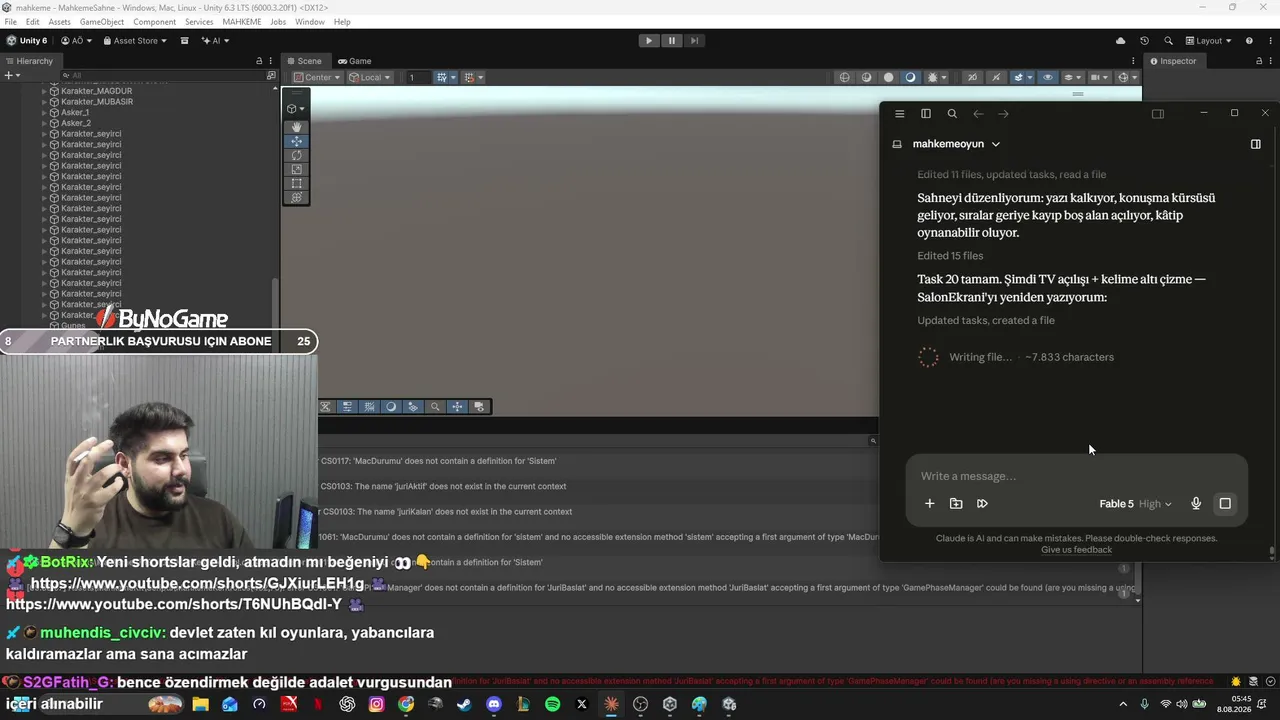Viewport: 1280px width, 720px height.
Task: Toggle the right panel icon in Claude title bar
Action: pyautogui.click(x=1158, y=114)
